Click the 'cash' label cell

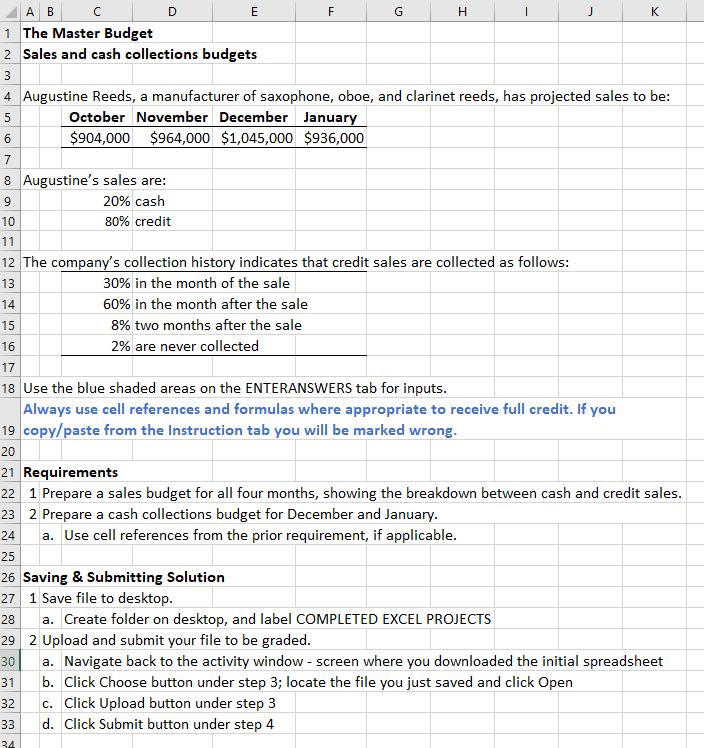[x=150, y=201]
